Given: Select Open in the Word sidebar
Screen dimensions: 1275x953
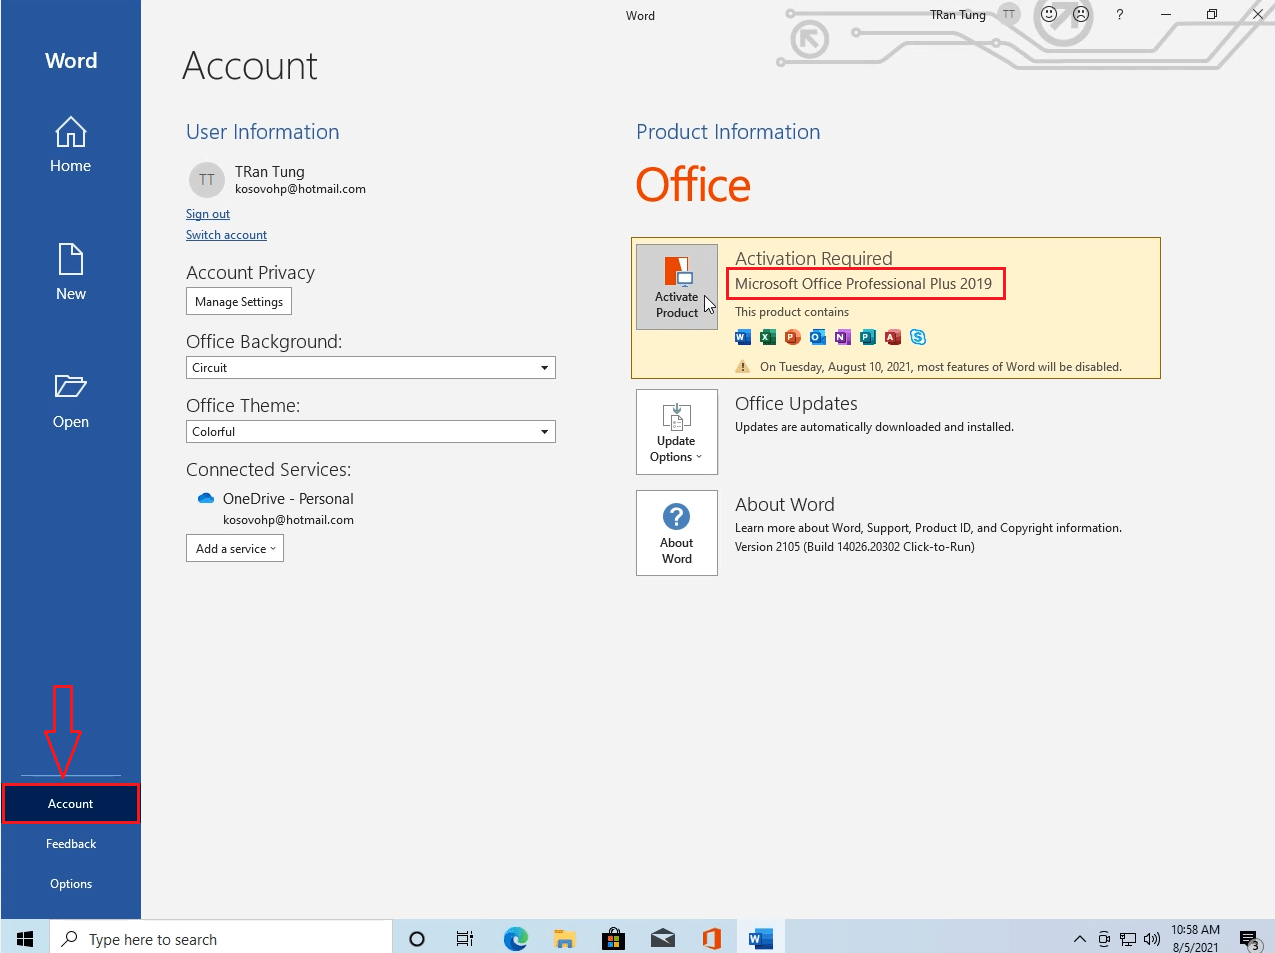Looking at the screenshot, I should [x=70, y=400].
